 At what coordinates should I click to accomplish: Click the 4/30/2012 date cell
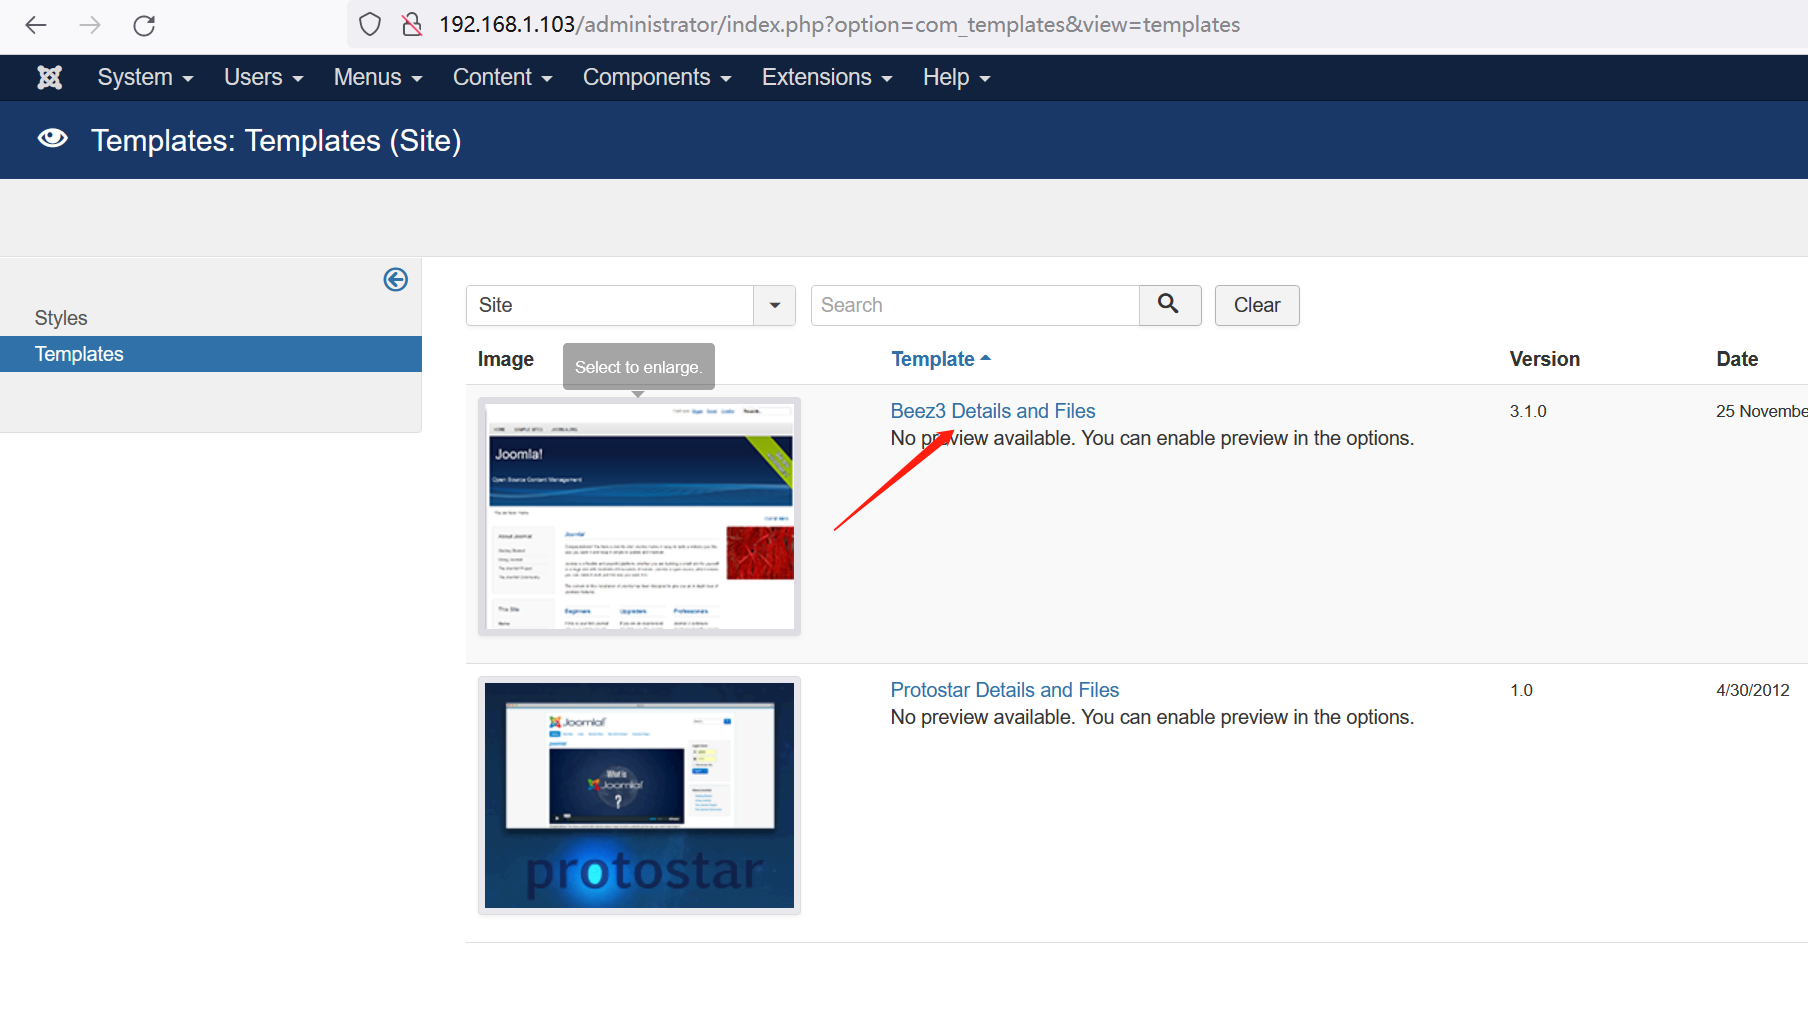point(1753,690)
